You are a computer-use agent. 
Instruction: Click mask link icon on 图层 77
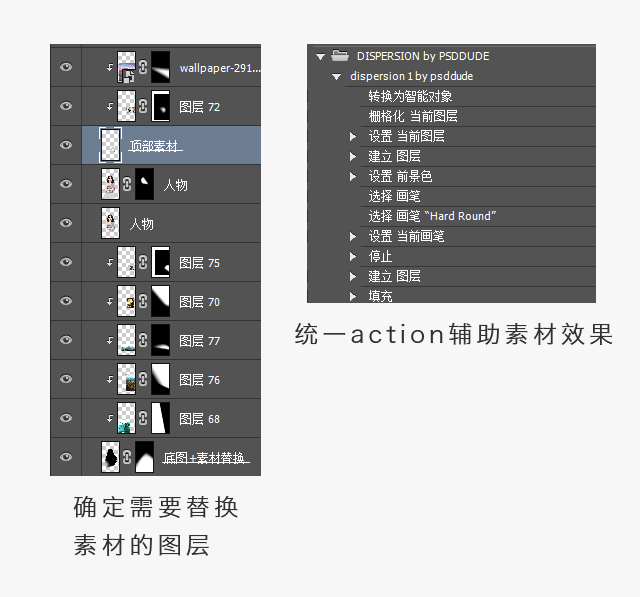click(x=143, y=340)
